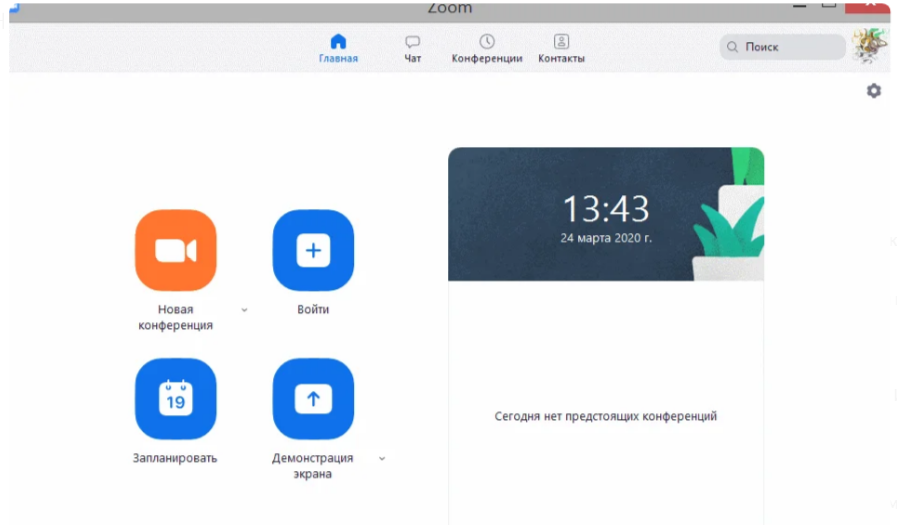The height and width of the screenshot is (525, 897).
Task: Click the Демонстрация экрана upward arrow icon
Action: pyautogui.click(x=313, y=399)
